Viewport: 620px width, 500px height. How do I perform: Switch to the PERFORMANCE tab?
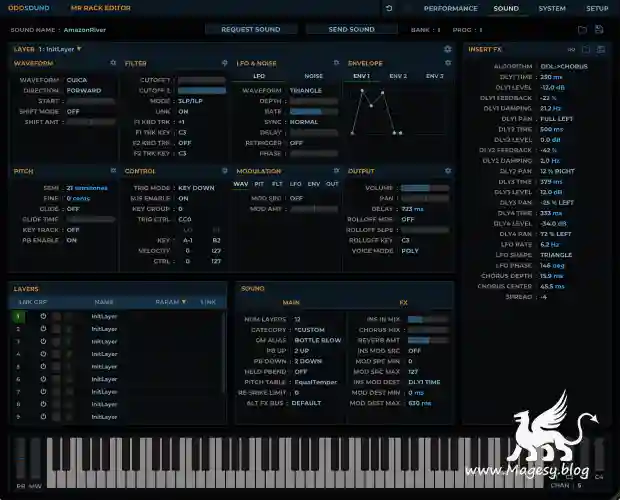point(451,8)
